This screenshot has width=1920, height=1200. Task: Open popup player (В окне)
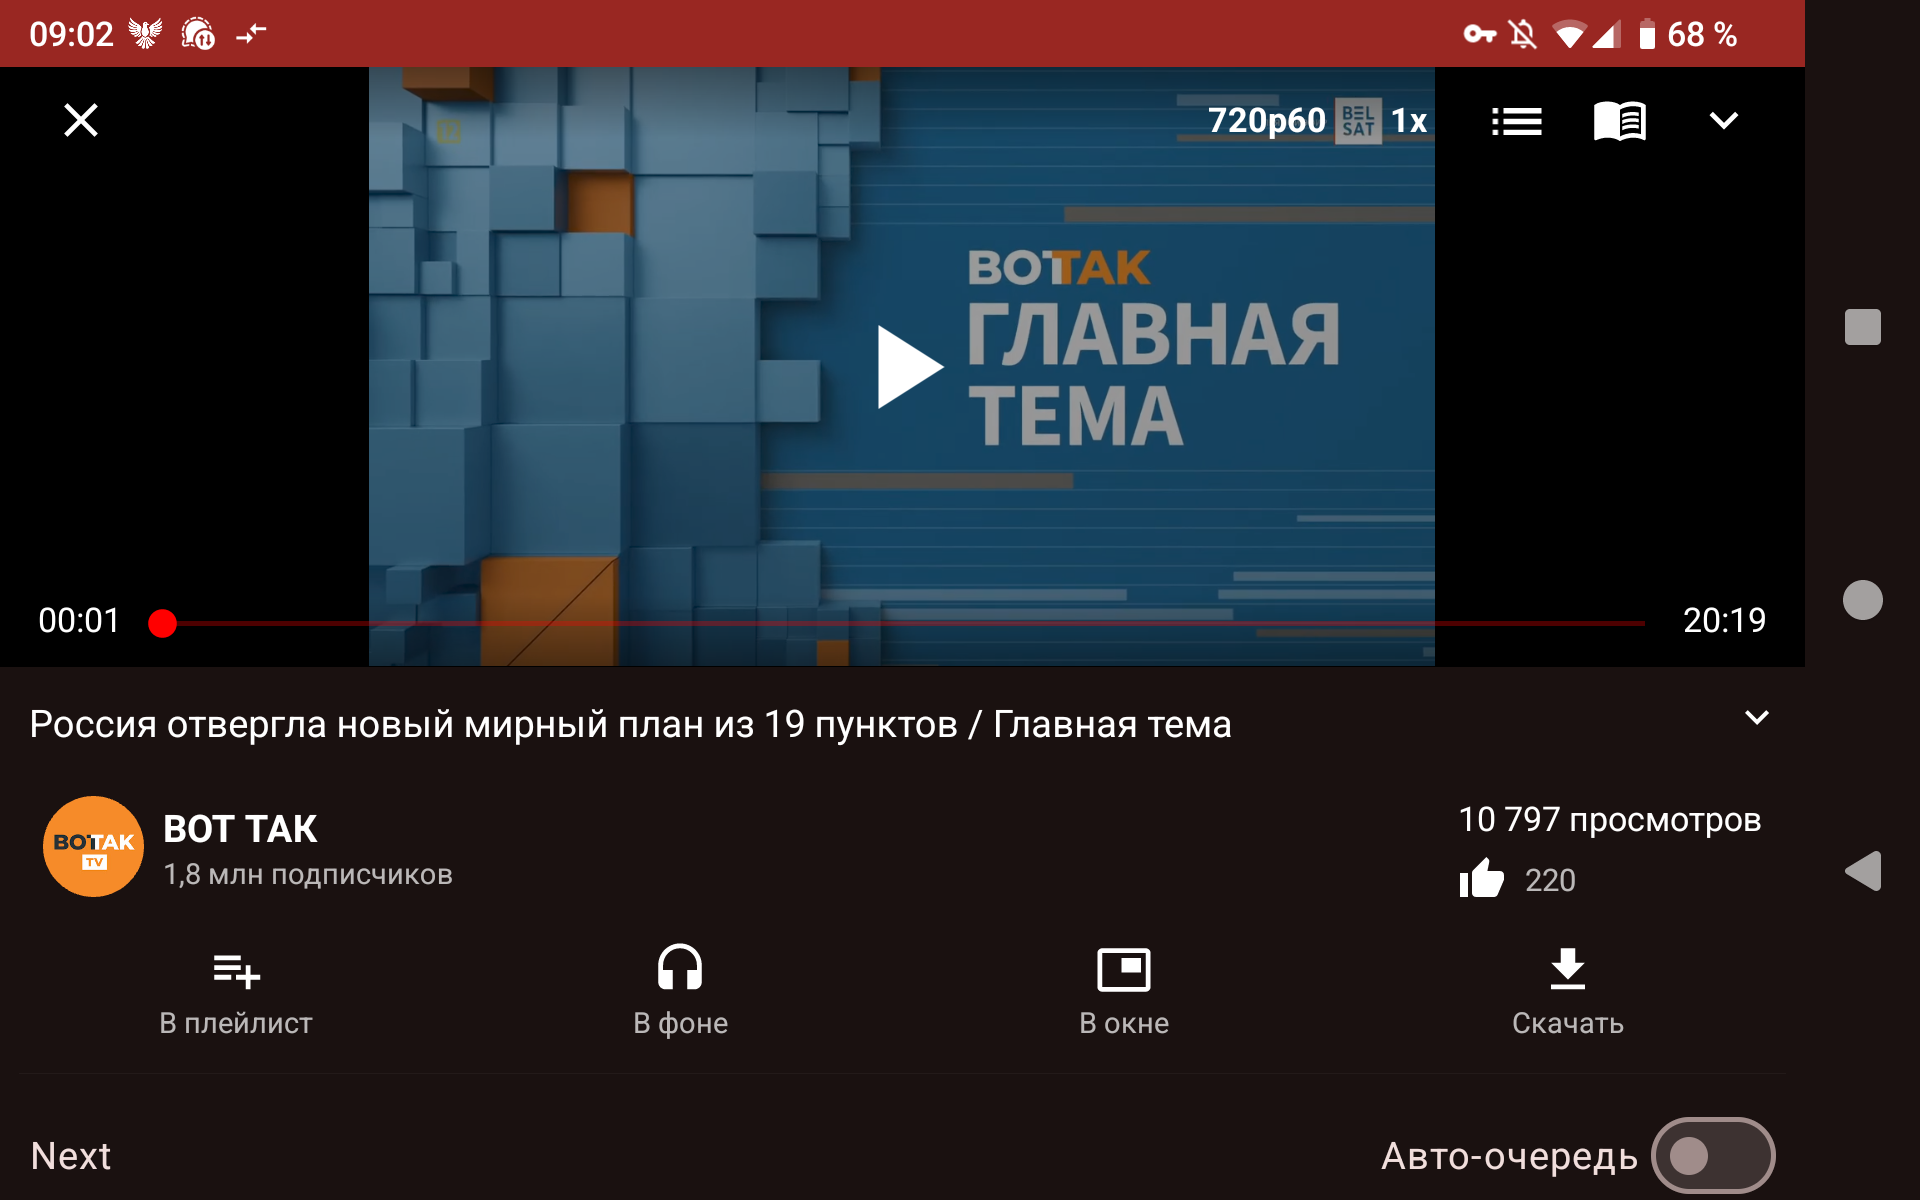(1124, 990)
